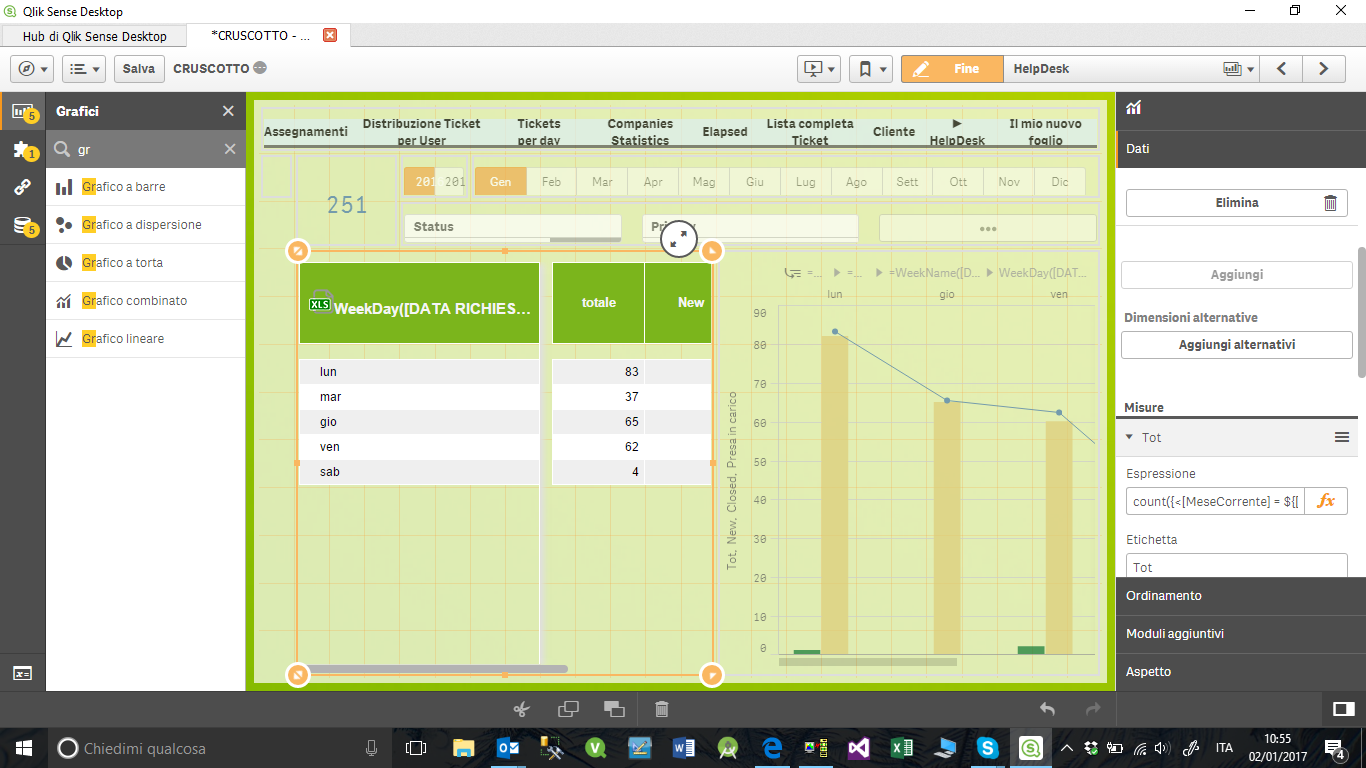Open the Cliente tab
Screen dimensions: 1366x768
pos(894,132)
